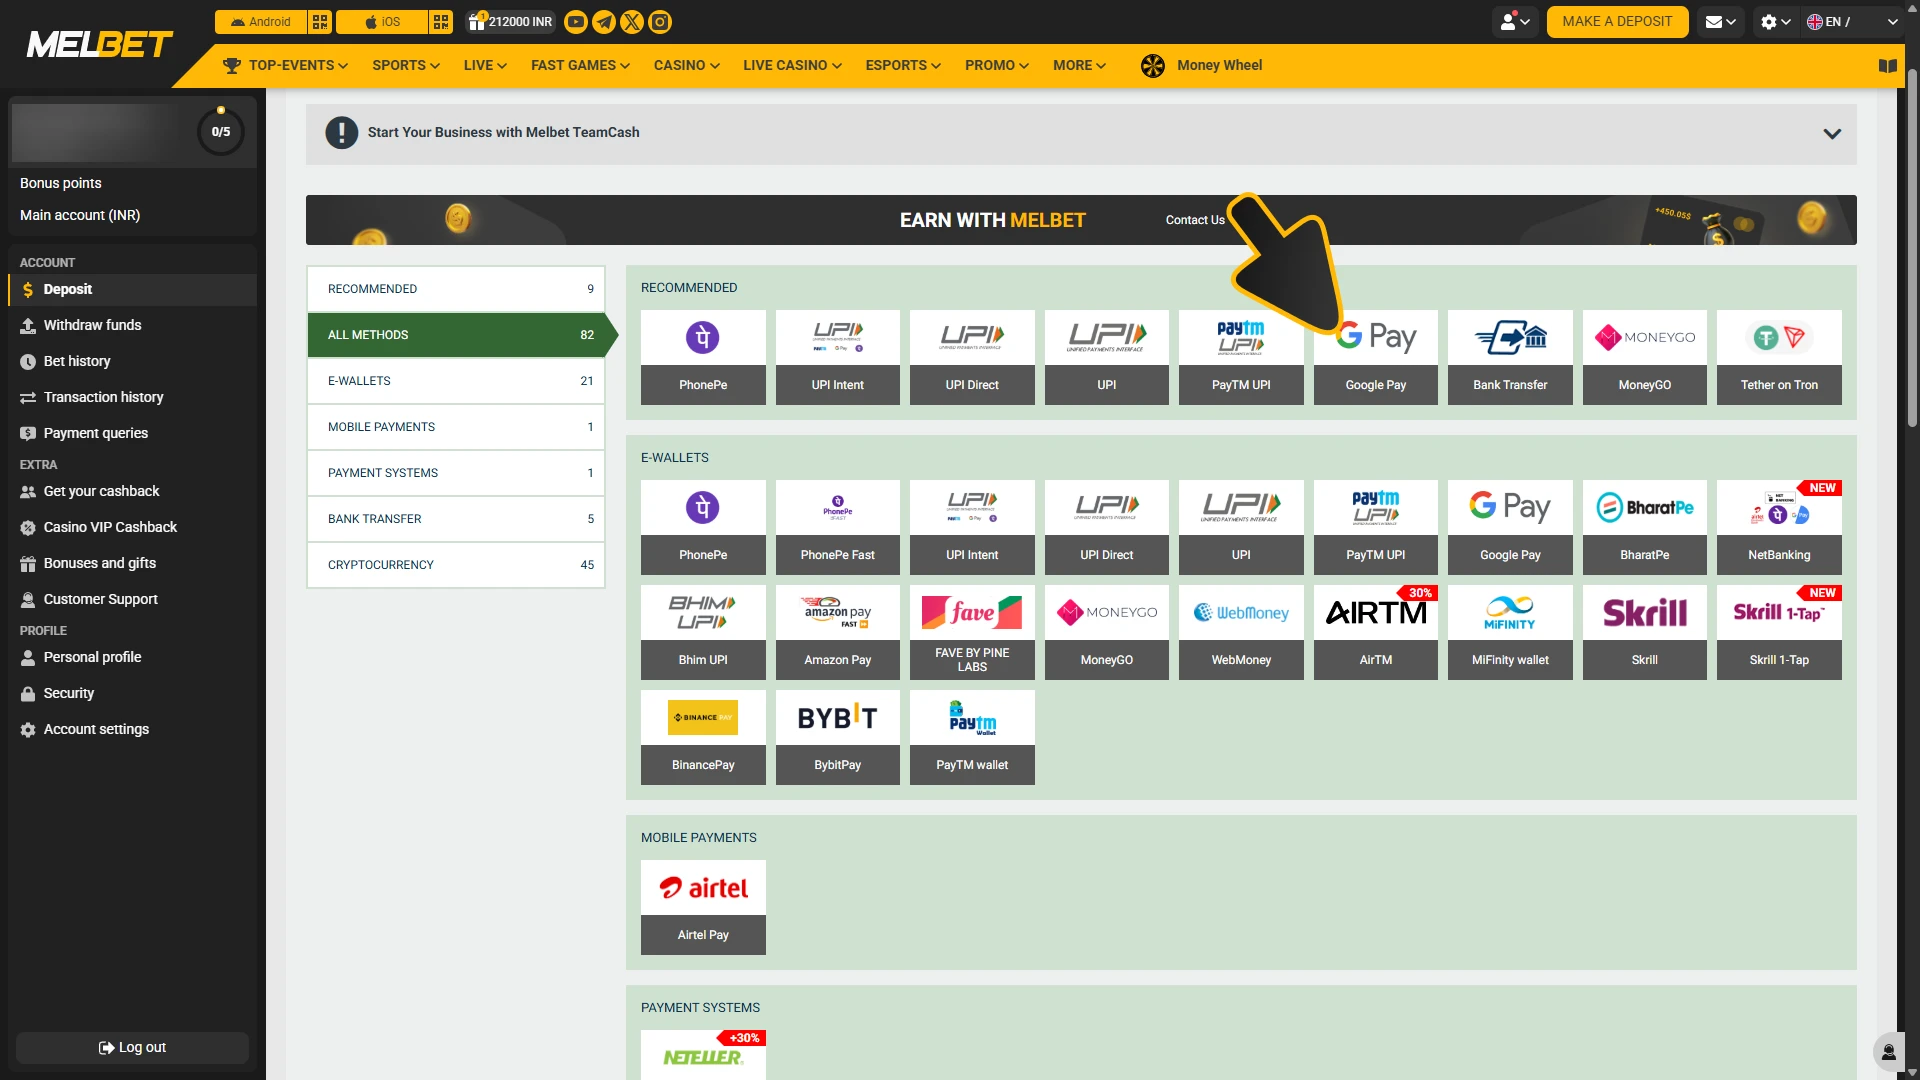
Task: Click the MAKE A DEPOSIT button
Action: point(1617,22)
